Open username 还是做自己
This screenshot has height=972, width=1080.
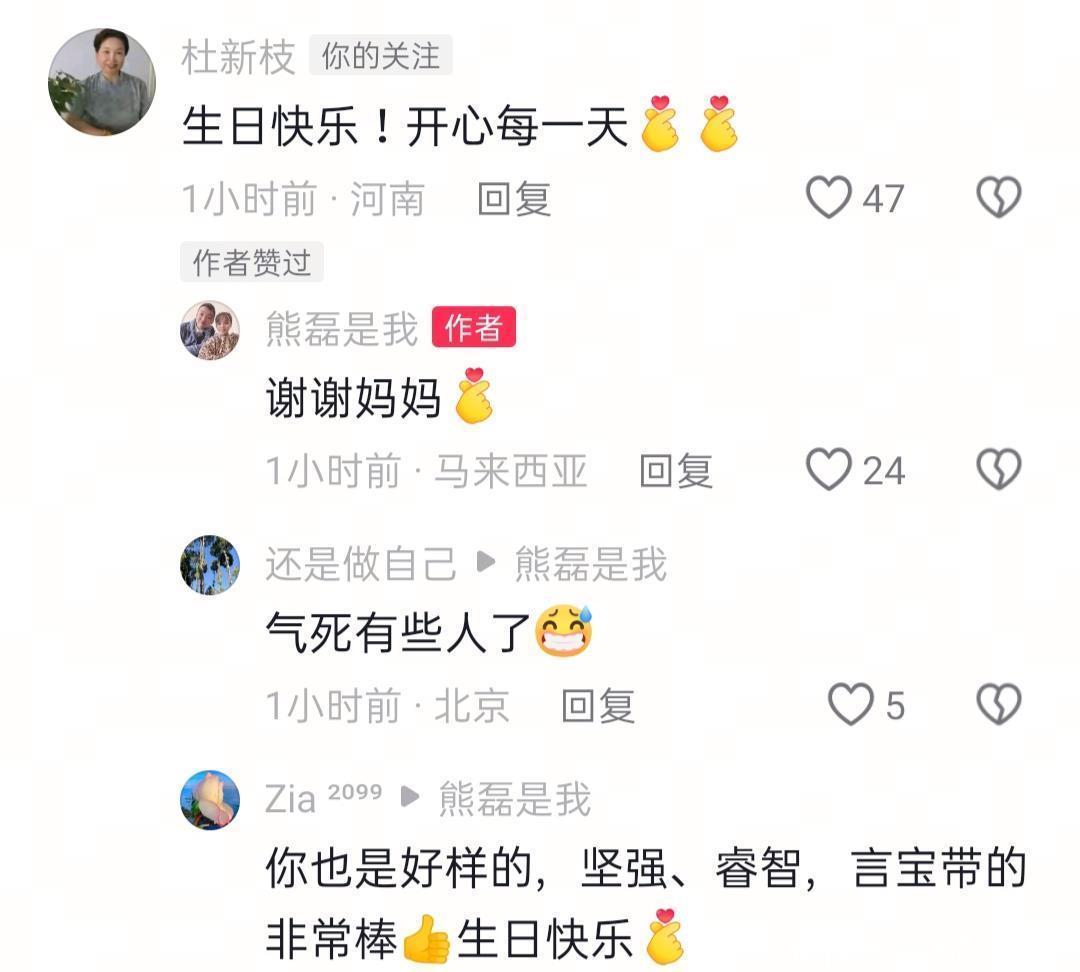click(361, 564)
